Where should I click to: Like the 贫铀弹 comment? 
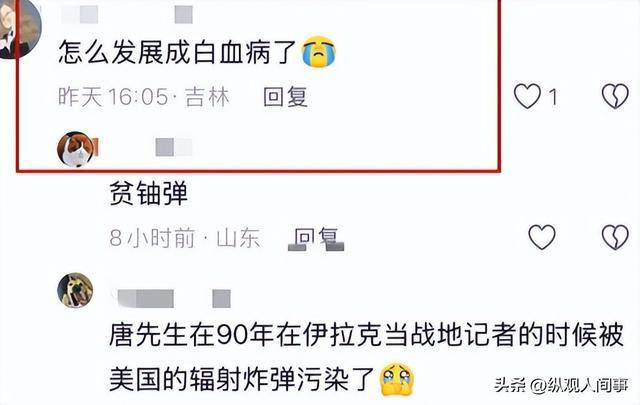click(x=542, y=236)
